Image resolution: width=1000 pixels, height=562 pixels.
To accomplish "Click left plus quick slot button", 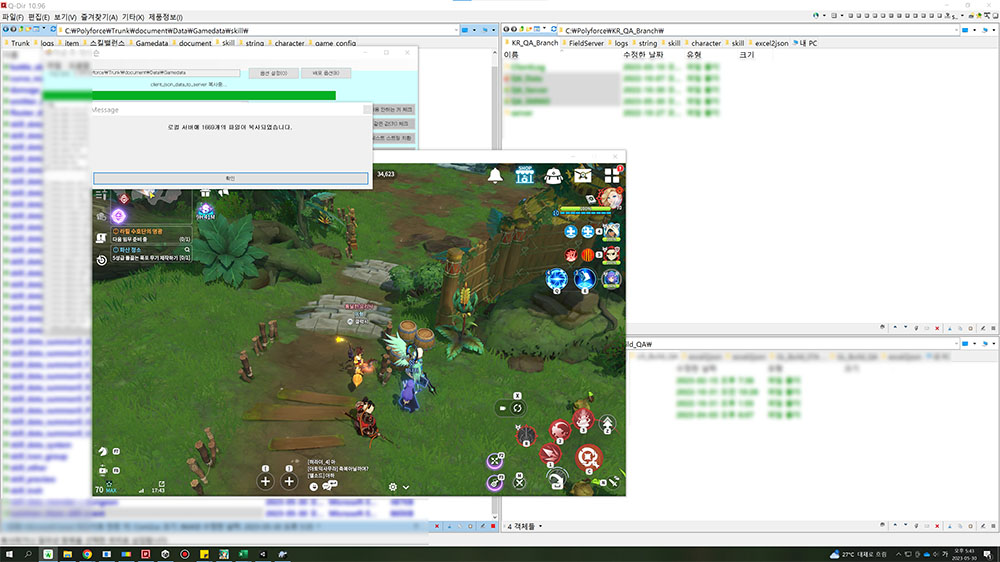I will [x=265, y=482].
